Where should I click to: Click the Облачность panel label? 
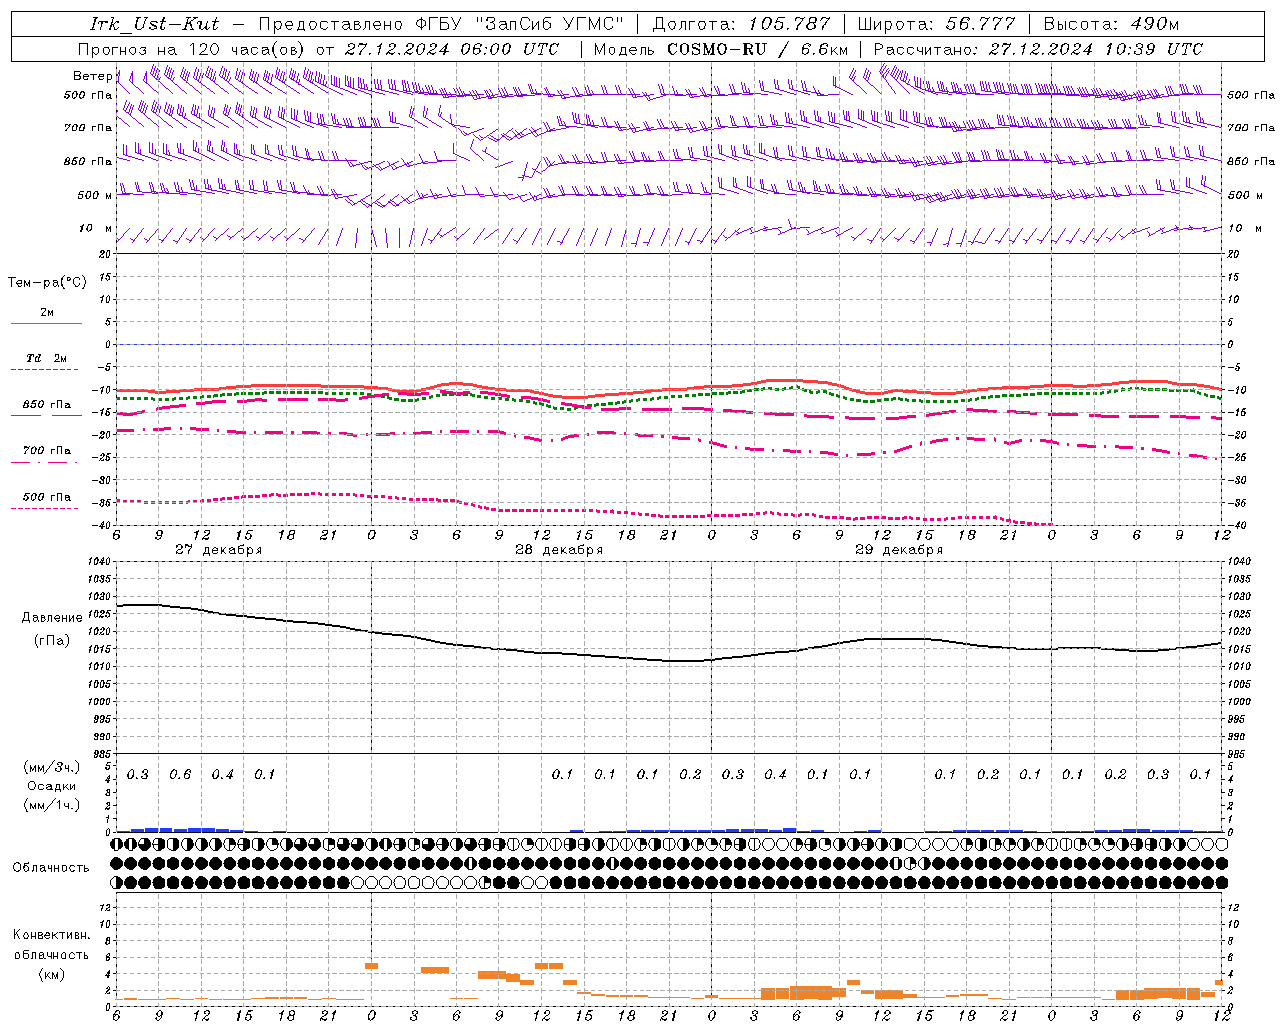pyautogui.click(x=51, y=867)
